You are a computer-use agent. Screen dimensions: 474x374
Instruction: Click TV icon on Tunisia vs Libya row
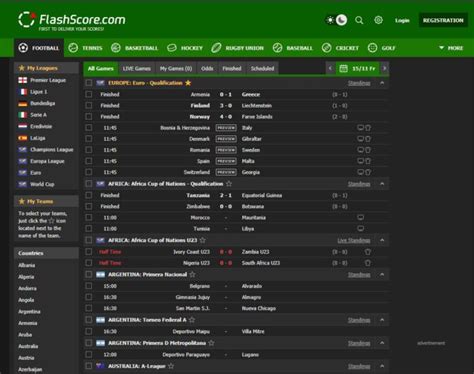(360, 229)
